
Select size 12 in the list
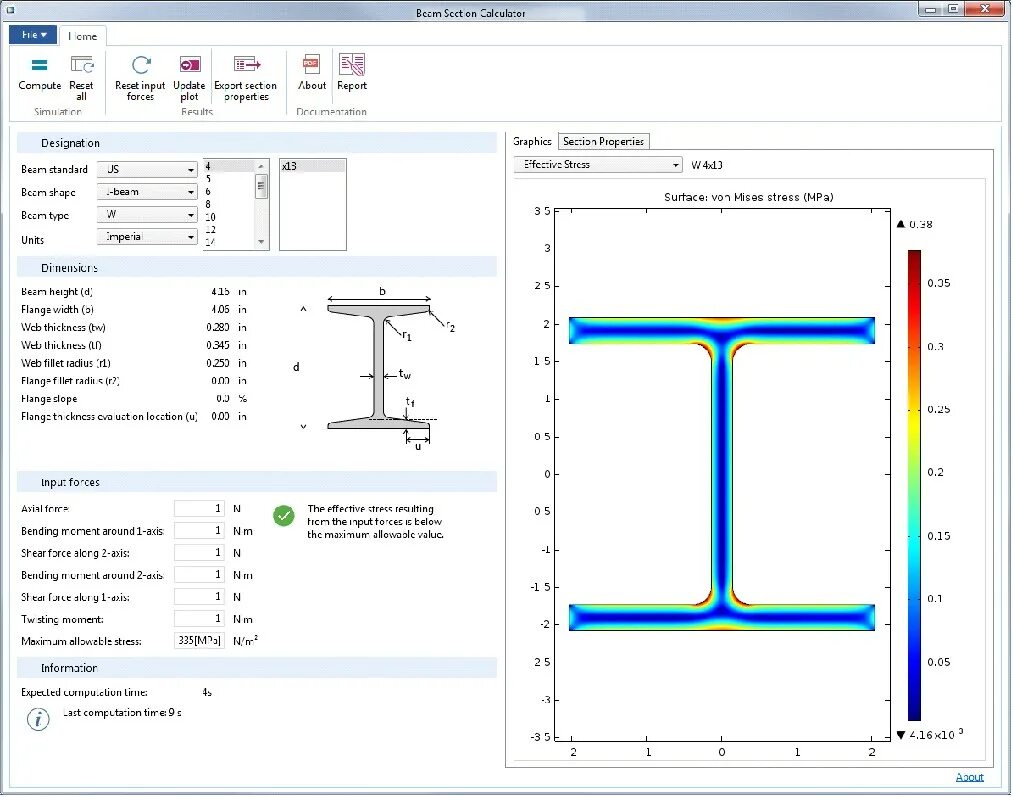pyautogui.click(x=229, y=229)
